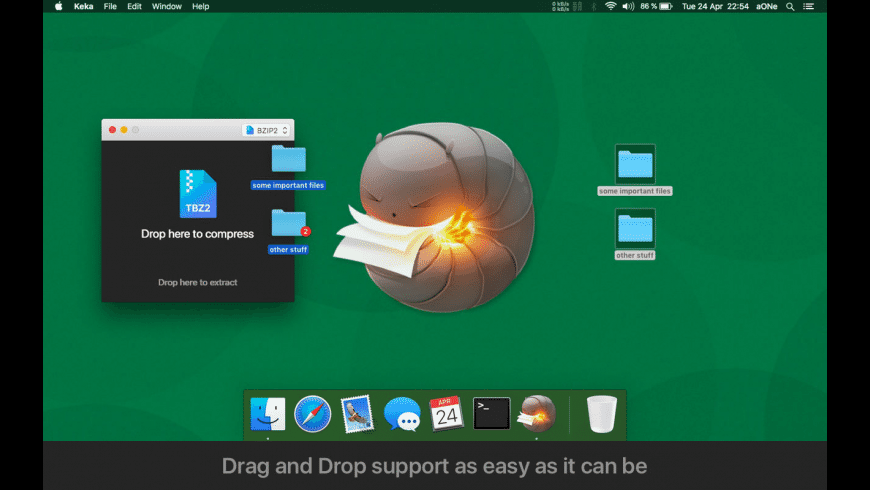Open Calendar showing April 24
Image resolution: width=870 pixels, height=490 pixels.
446,413
